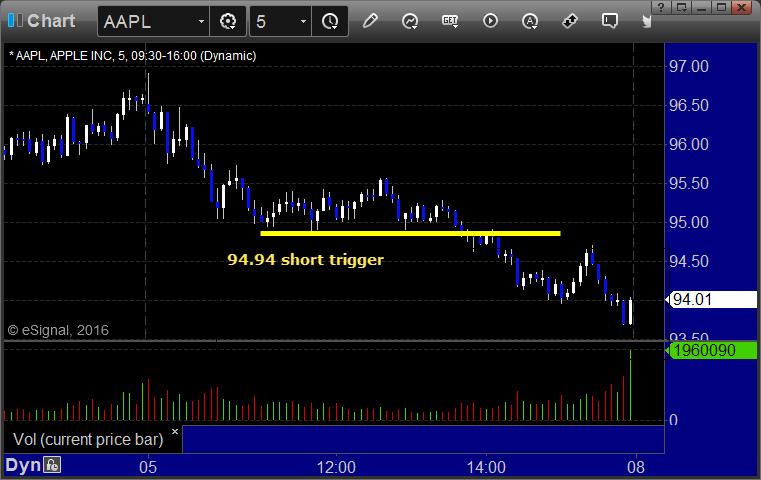
Task: Click the 96.00 price axis label
Action: 689,144
